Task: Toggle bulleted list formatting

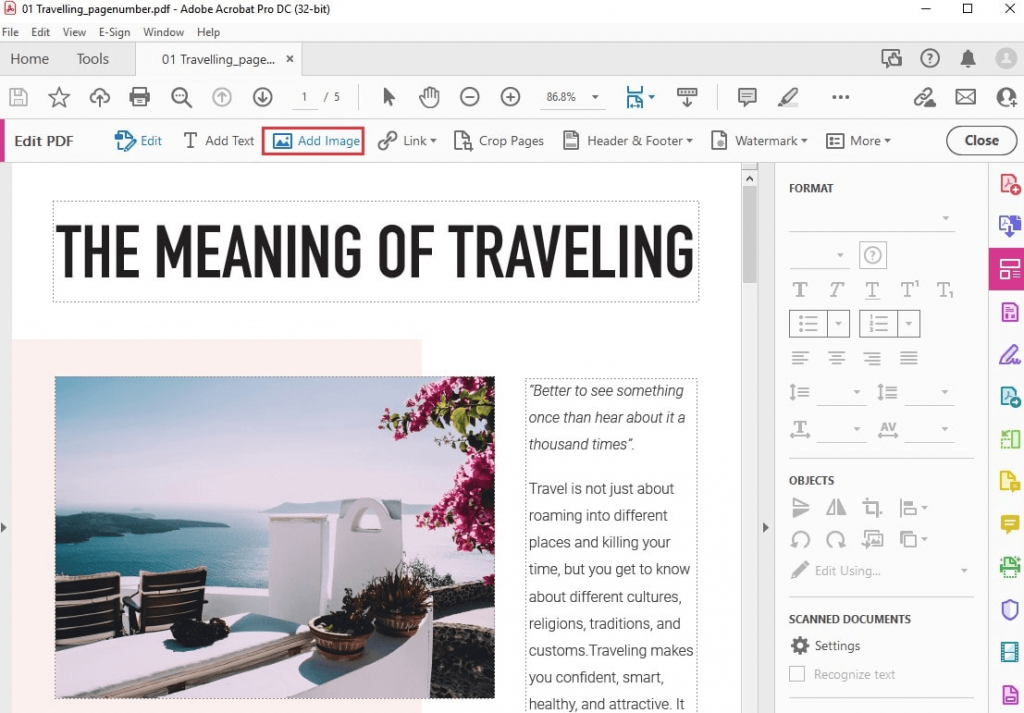Action: coord(810,323)
